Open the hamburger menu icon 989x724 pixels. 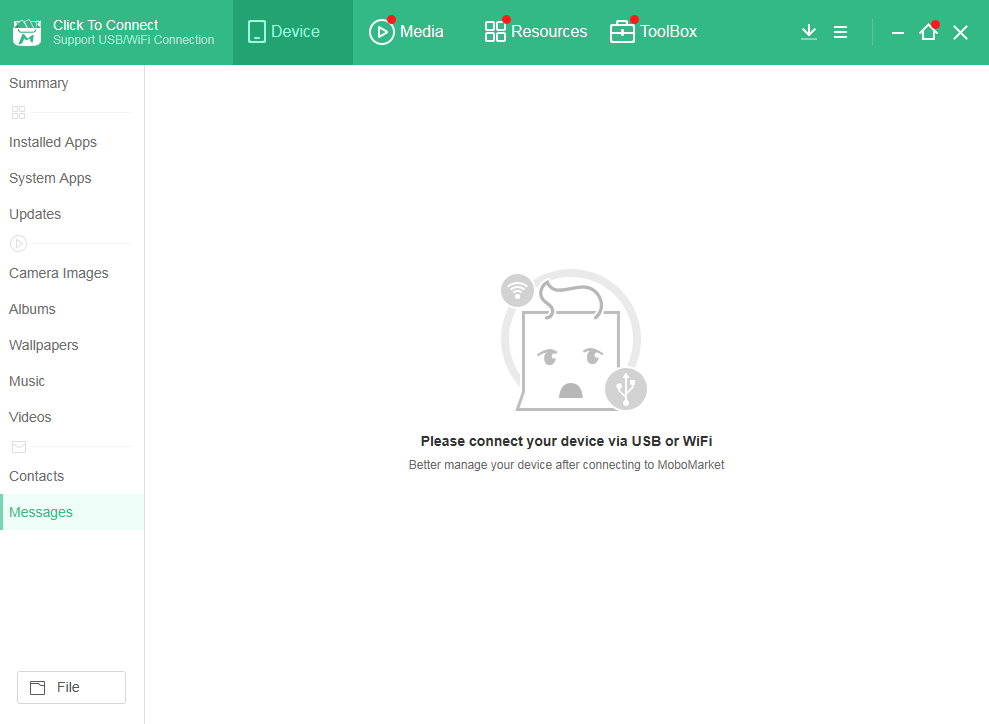(x=840, y=32)
